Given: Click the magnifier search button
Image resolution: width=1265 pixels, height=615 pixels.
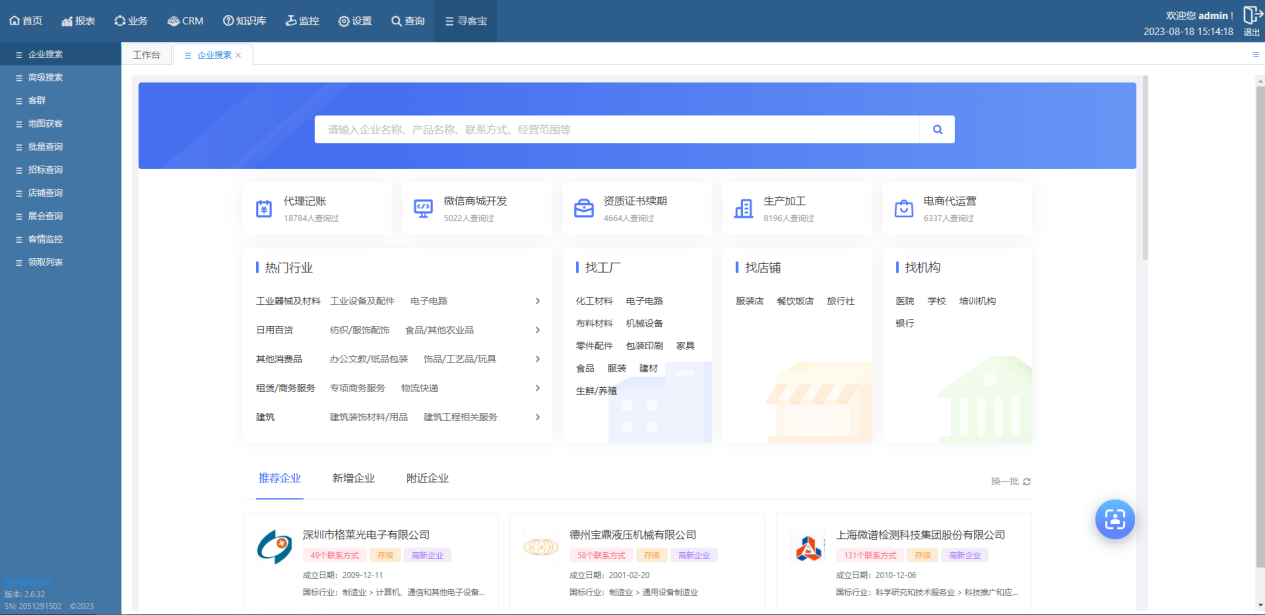Looking at the screenshot, I should (x=937, y=130).
